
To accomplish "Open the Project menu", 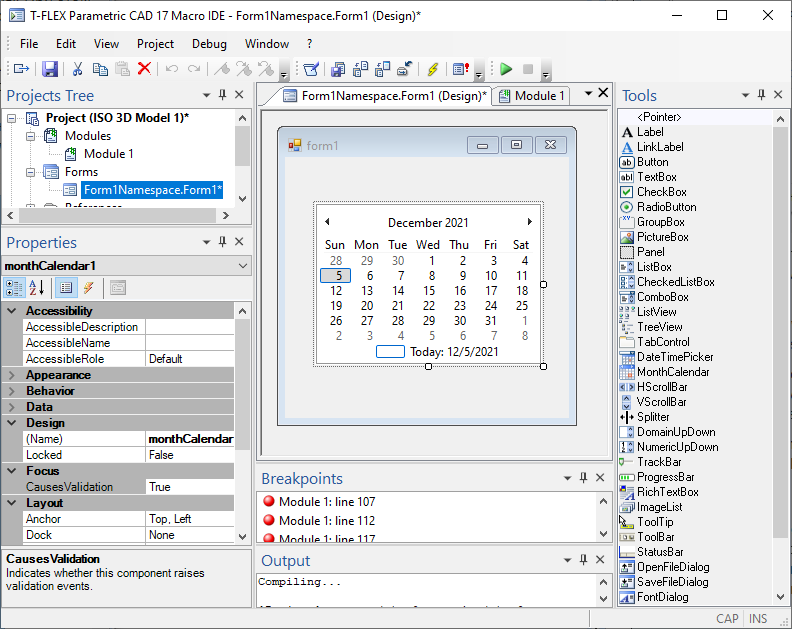I will (x=155, y=44).
